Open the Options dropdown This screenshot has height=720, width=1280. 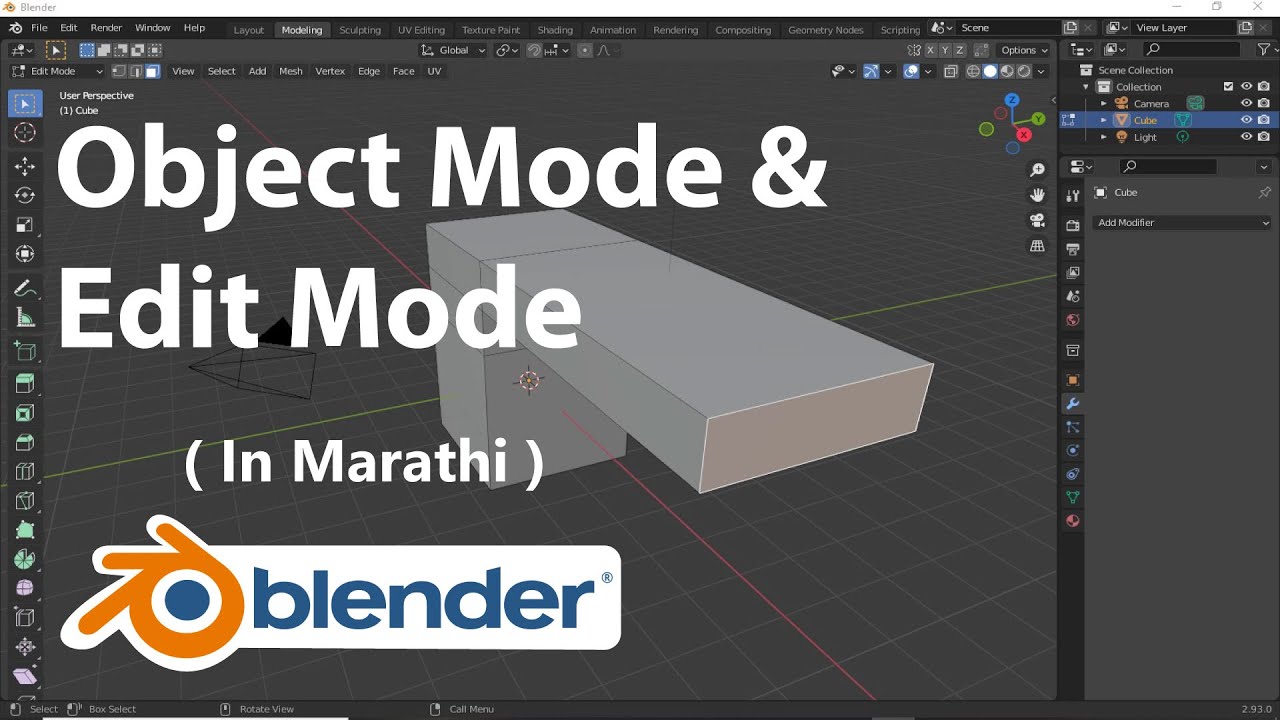click(1024, 50)
